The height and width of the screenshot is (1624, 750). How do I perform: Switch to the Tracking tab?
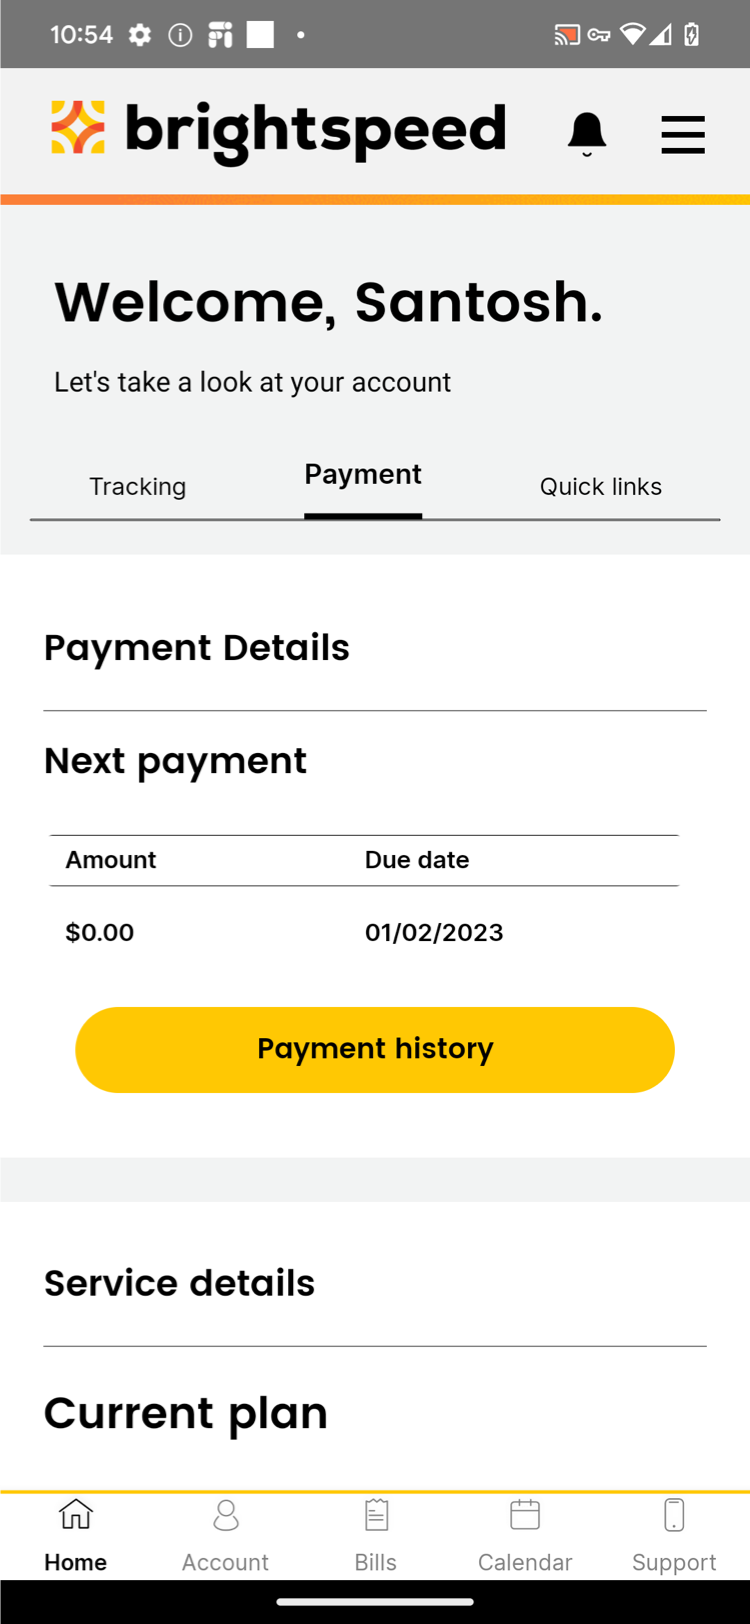(138, 487)
